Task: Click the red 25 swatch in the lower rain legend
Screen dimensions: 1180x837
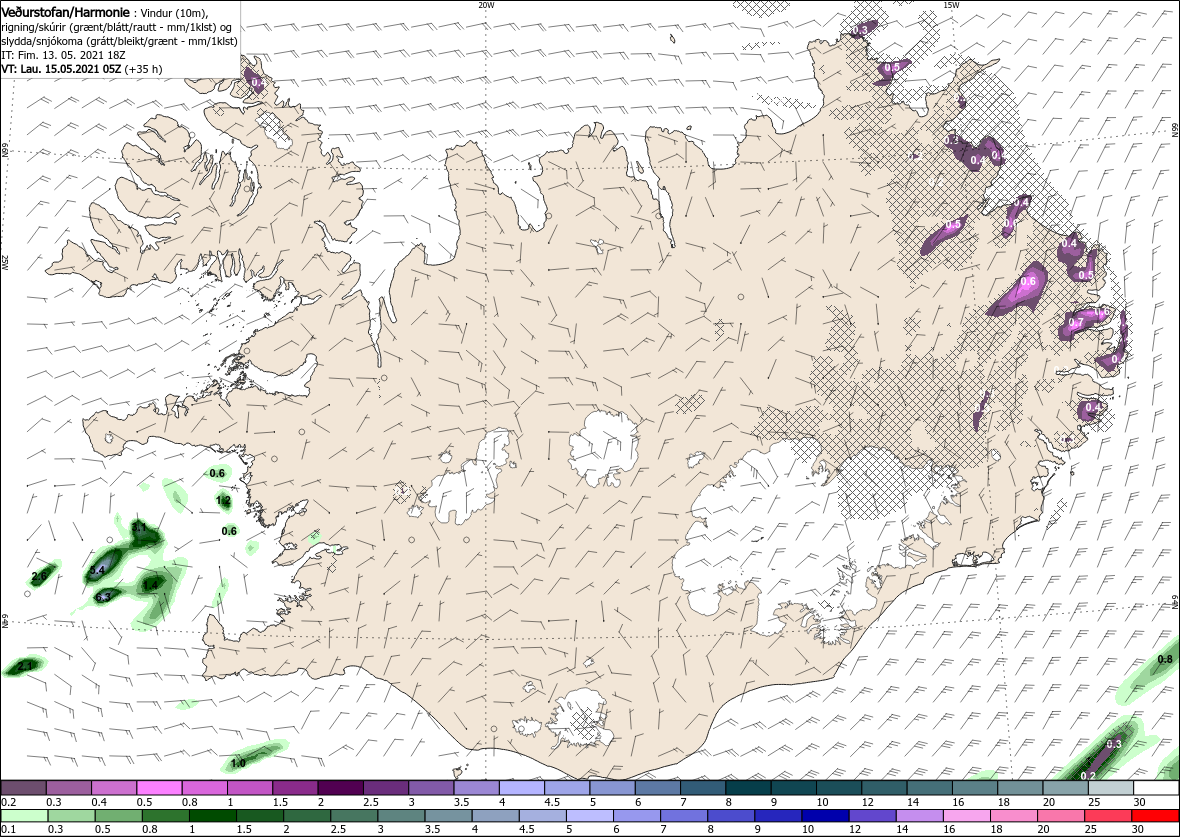Action: click(1109, 816)
